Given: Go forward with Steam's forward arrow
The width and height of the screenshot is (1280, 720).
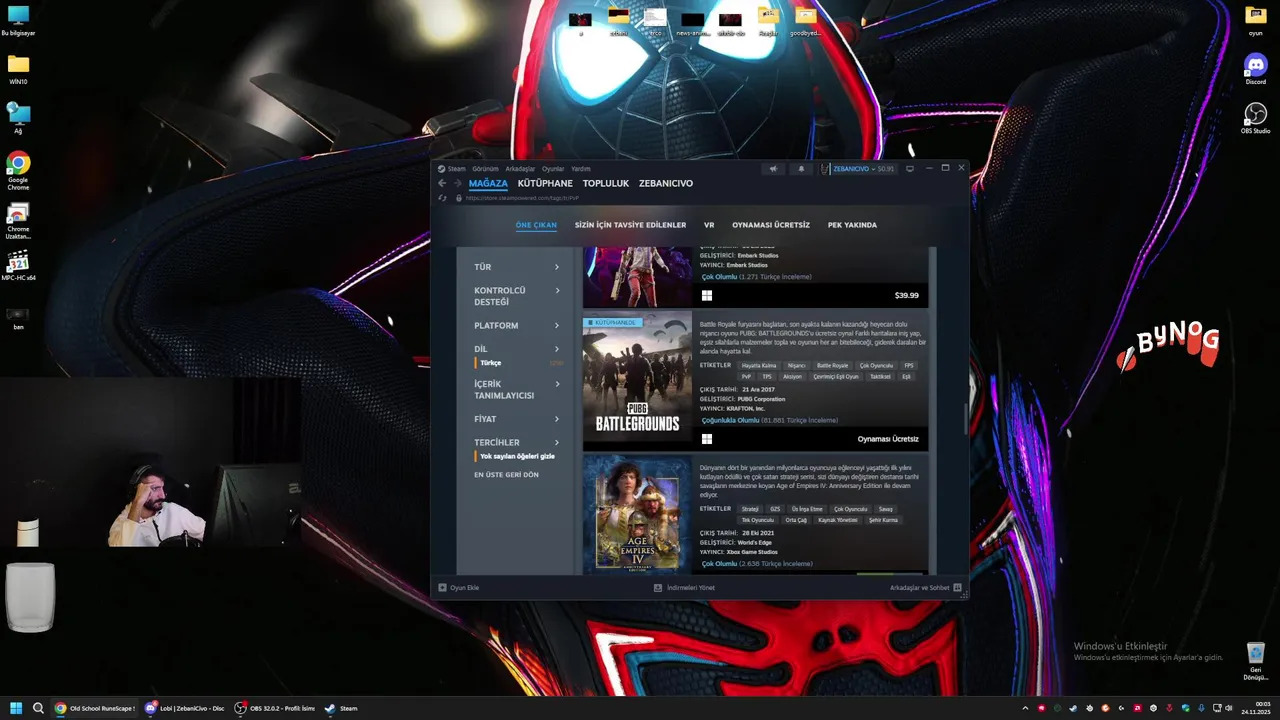Looking at the screenshot, I should 457,183.
